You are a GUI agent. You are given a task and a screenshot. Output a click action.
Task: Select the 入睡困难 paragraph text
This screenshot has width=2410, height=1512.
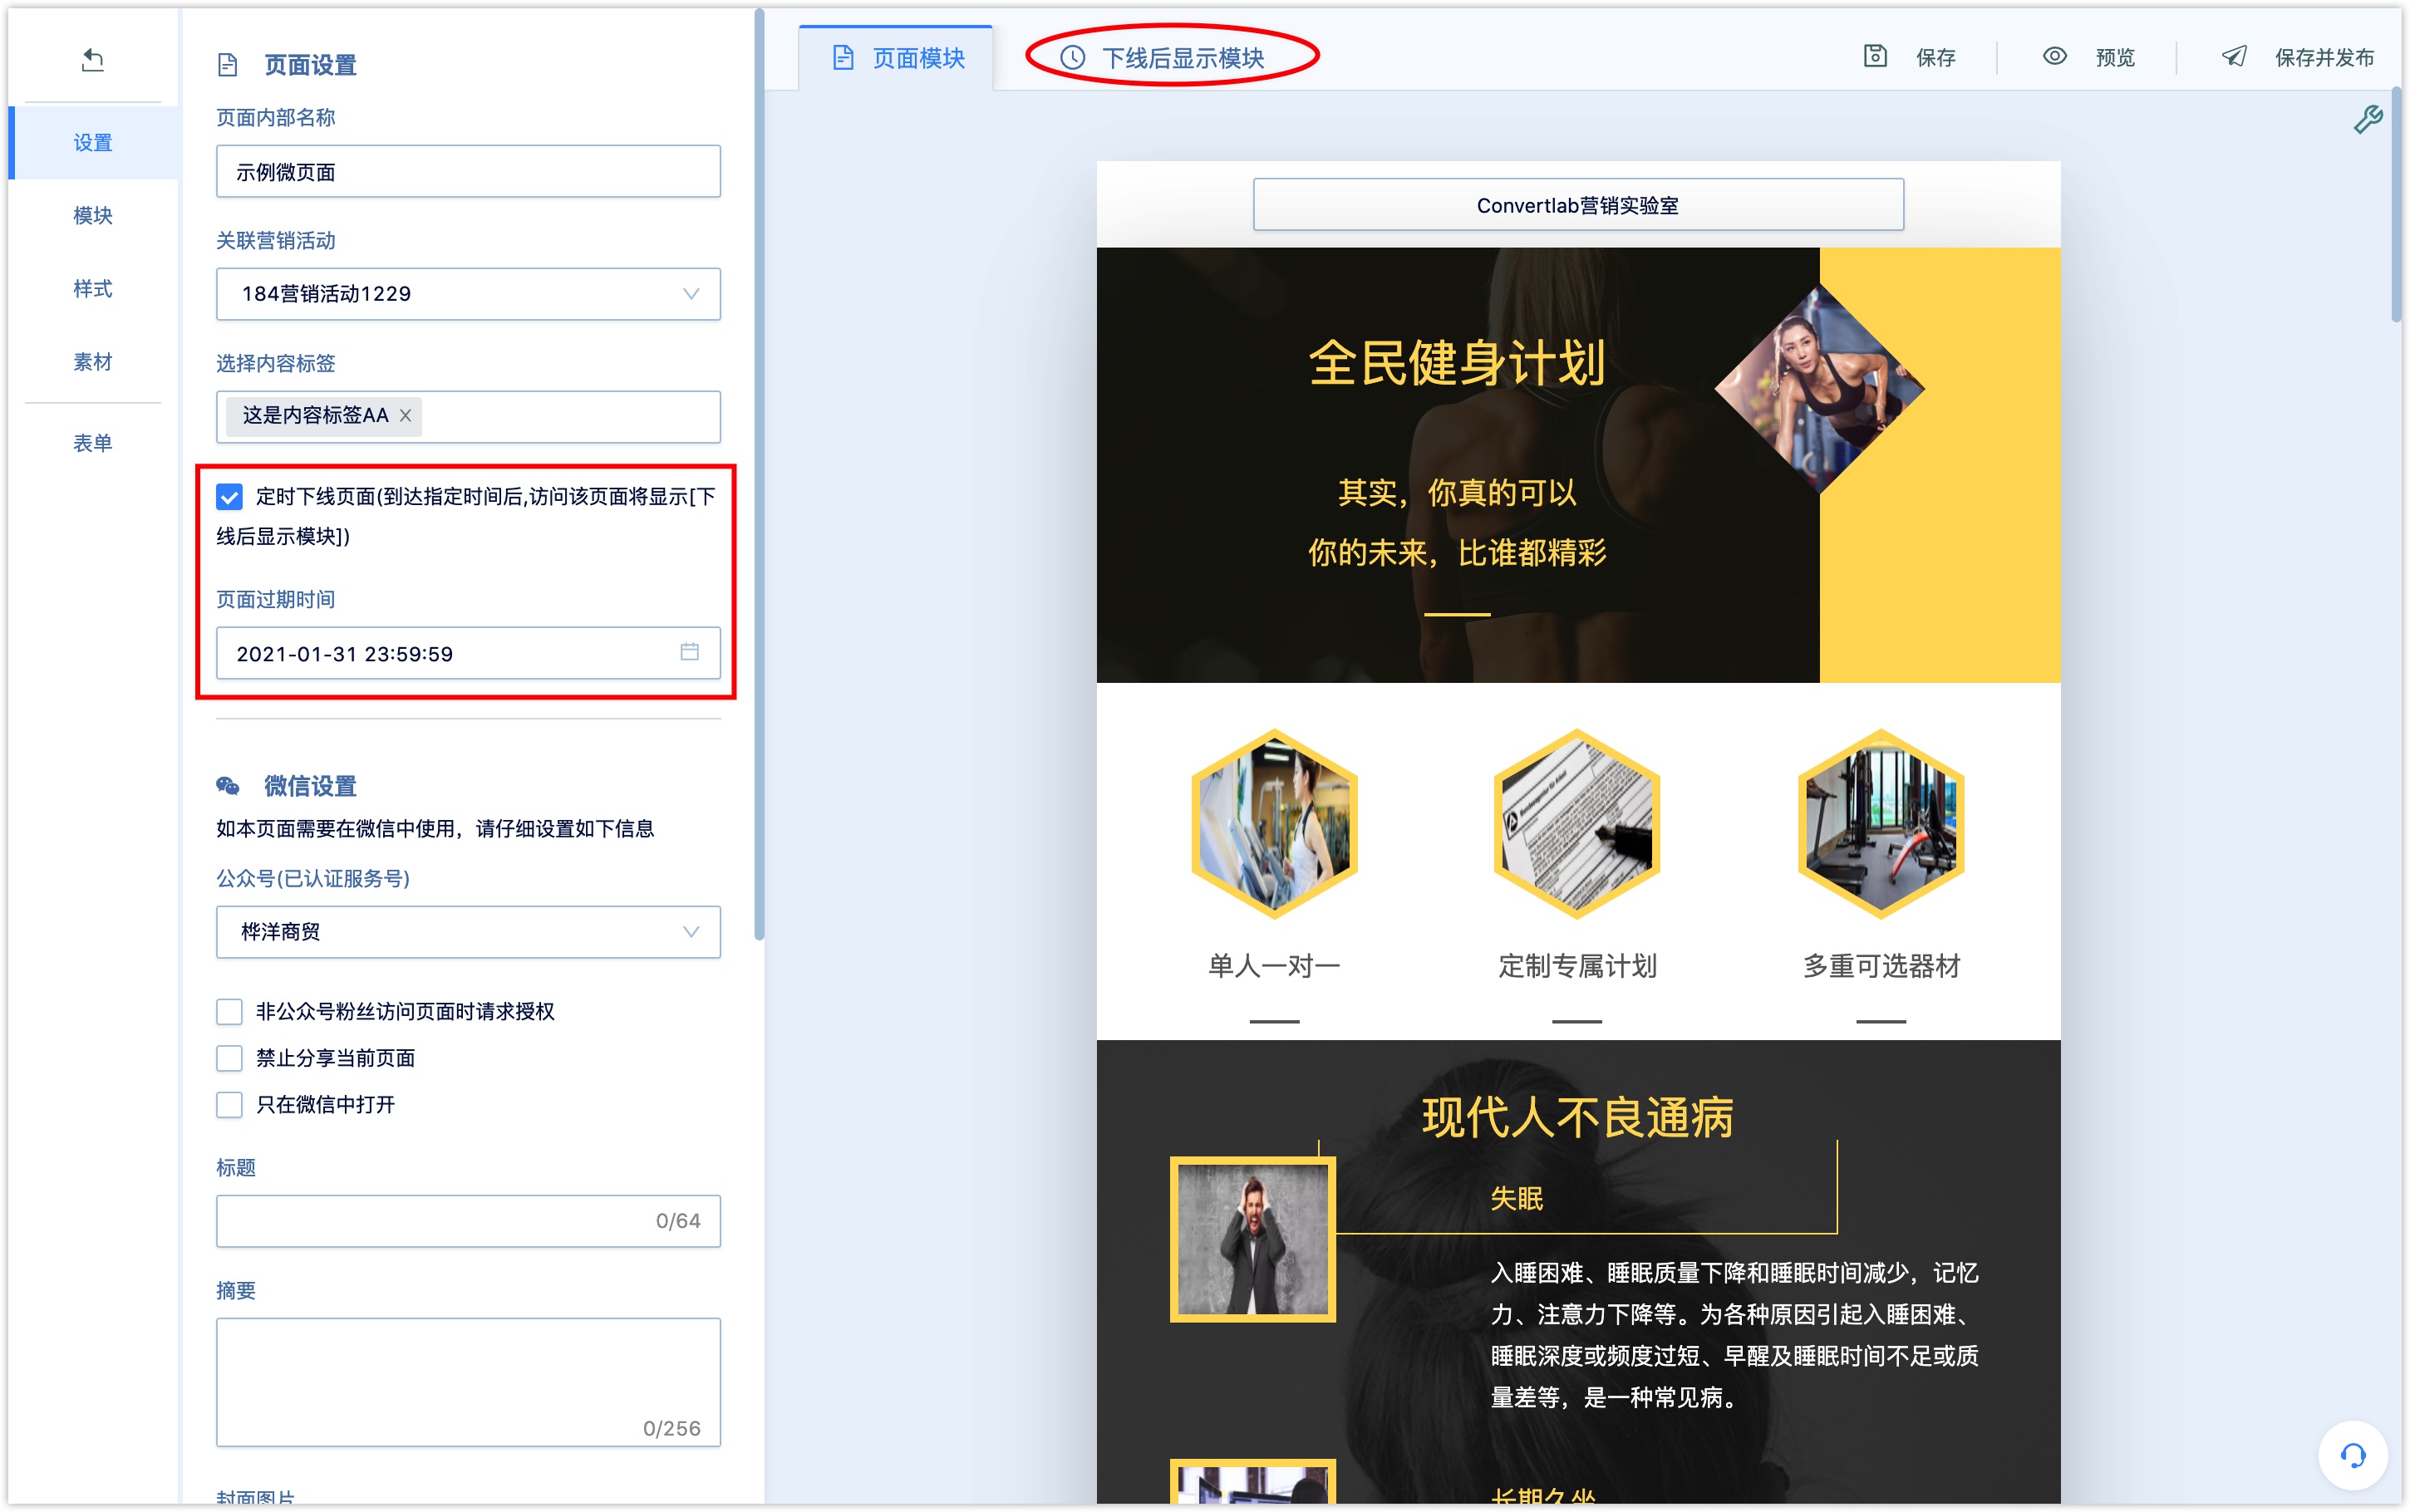pyautogui.click(x=1734, y=1335)
